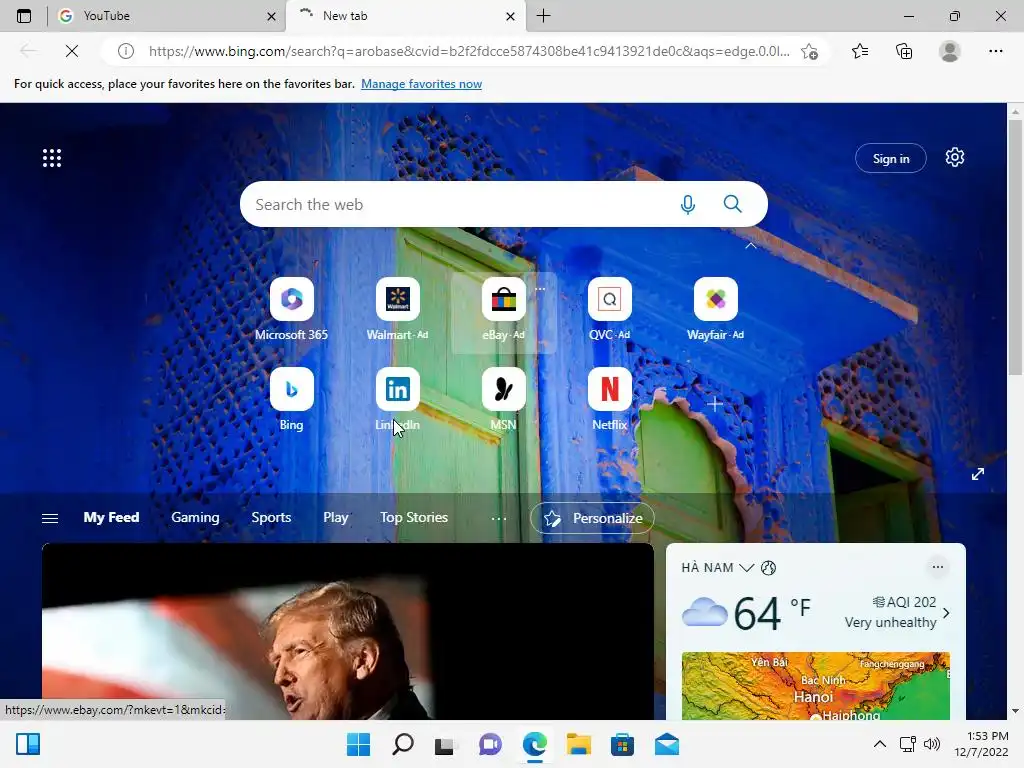Viewport: 1024px width, 768px height.
Task: Expand the background image to full view
Action: pyautogui.click(x=978, y=474)
